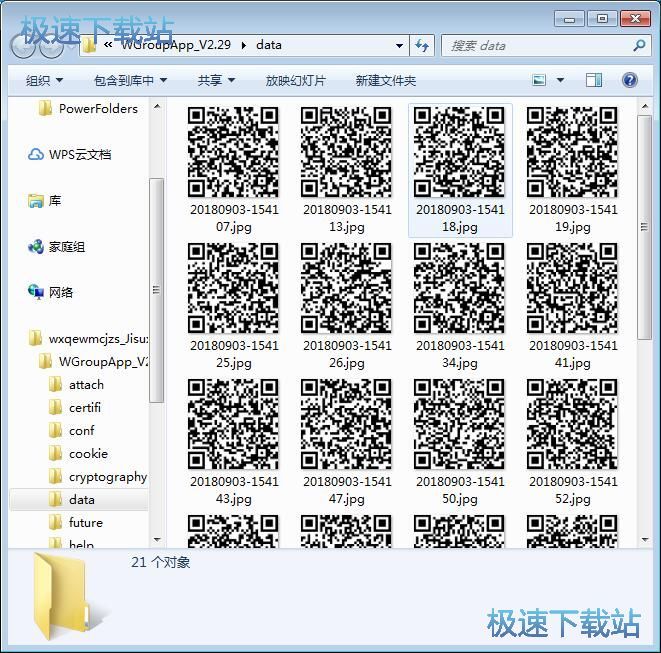Click the file pane scroll down arrow

pyautogui.click(x=645, y=539)
